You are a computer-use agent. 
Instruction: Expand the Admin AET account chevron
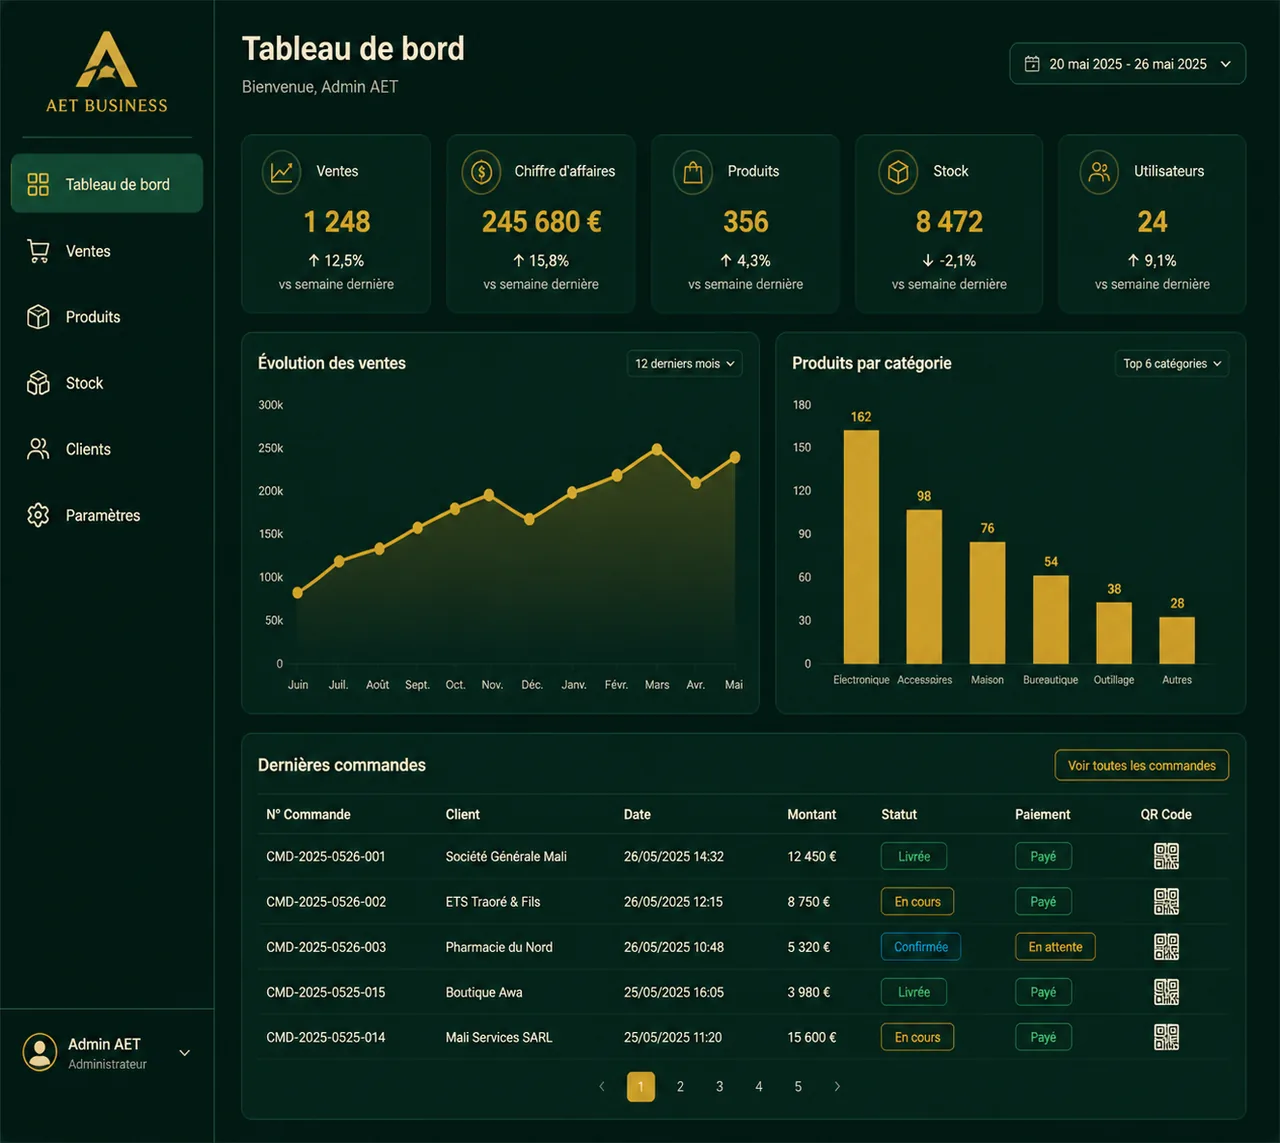pyautogui.click(x=185, y=1053)
